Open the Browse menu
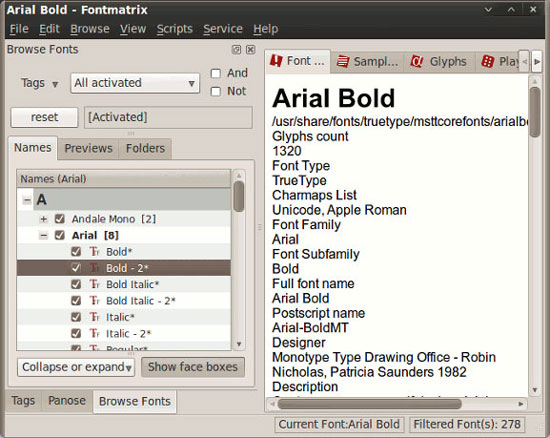Screen dimensions: 550x438 (90, 29)
